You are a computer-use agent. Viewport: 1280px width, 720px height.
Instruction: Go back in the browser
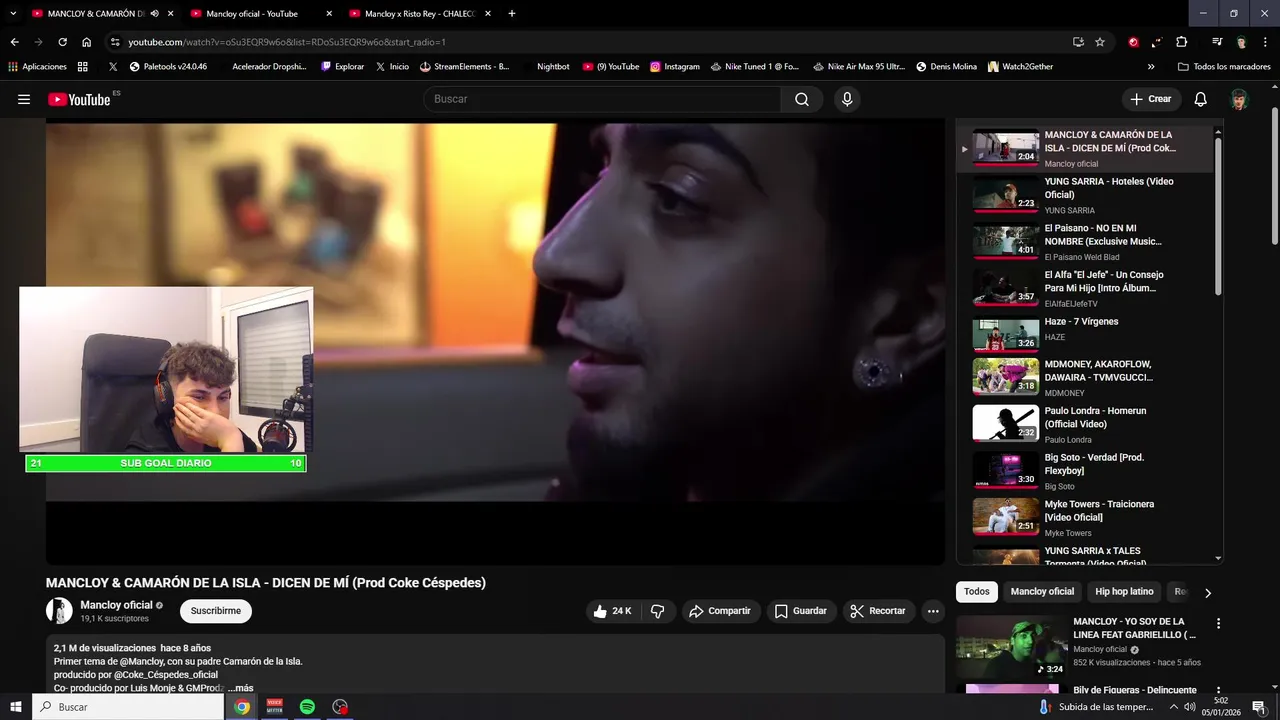(x=14, y=42)
